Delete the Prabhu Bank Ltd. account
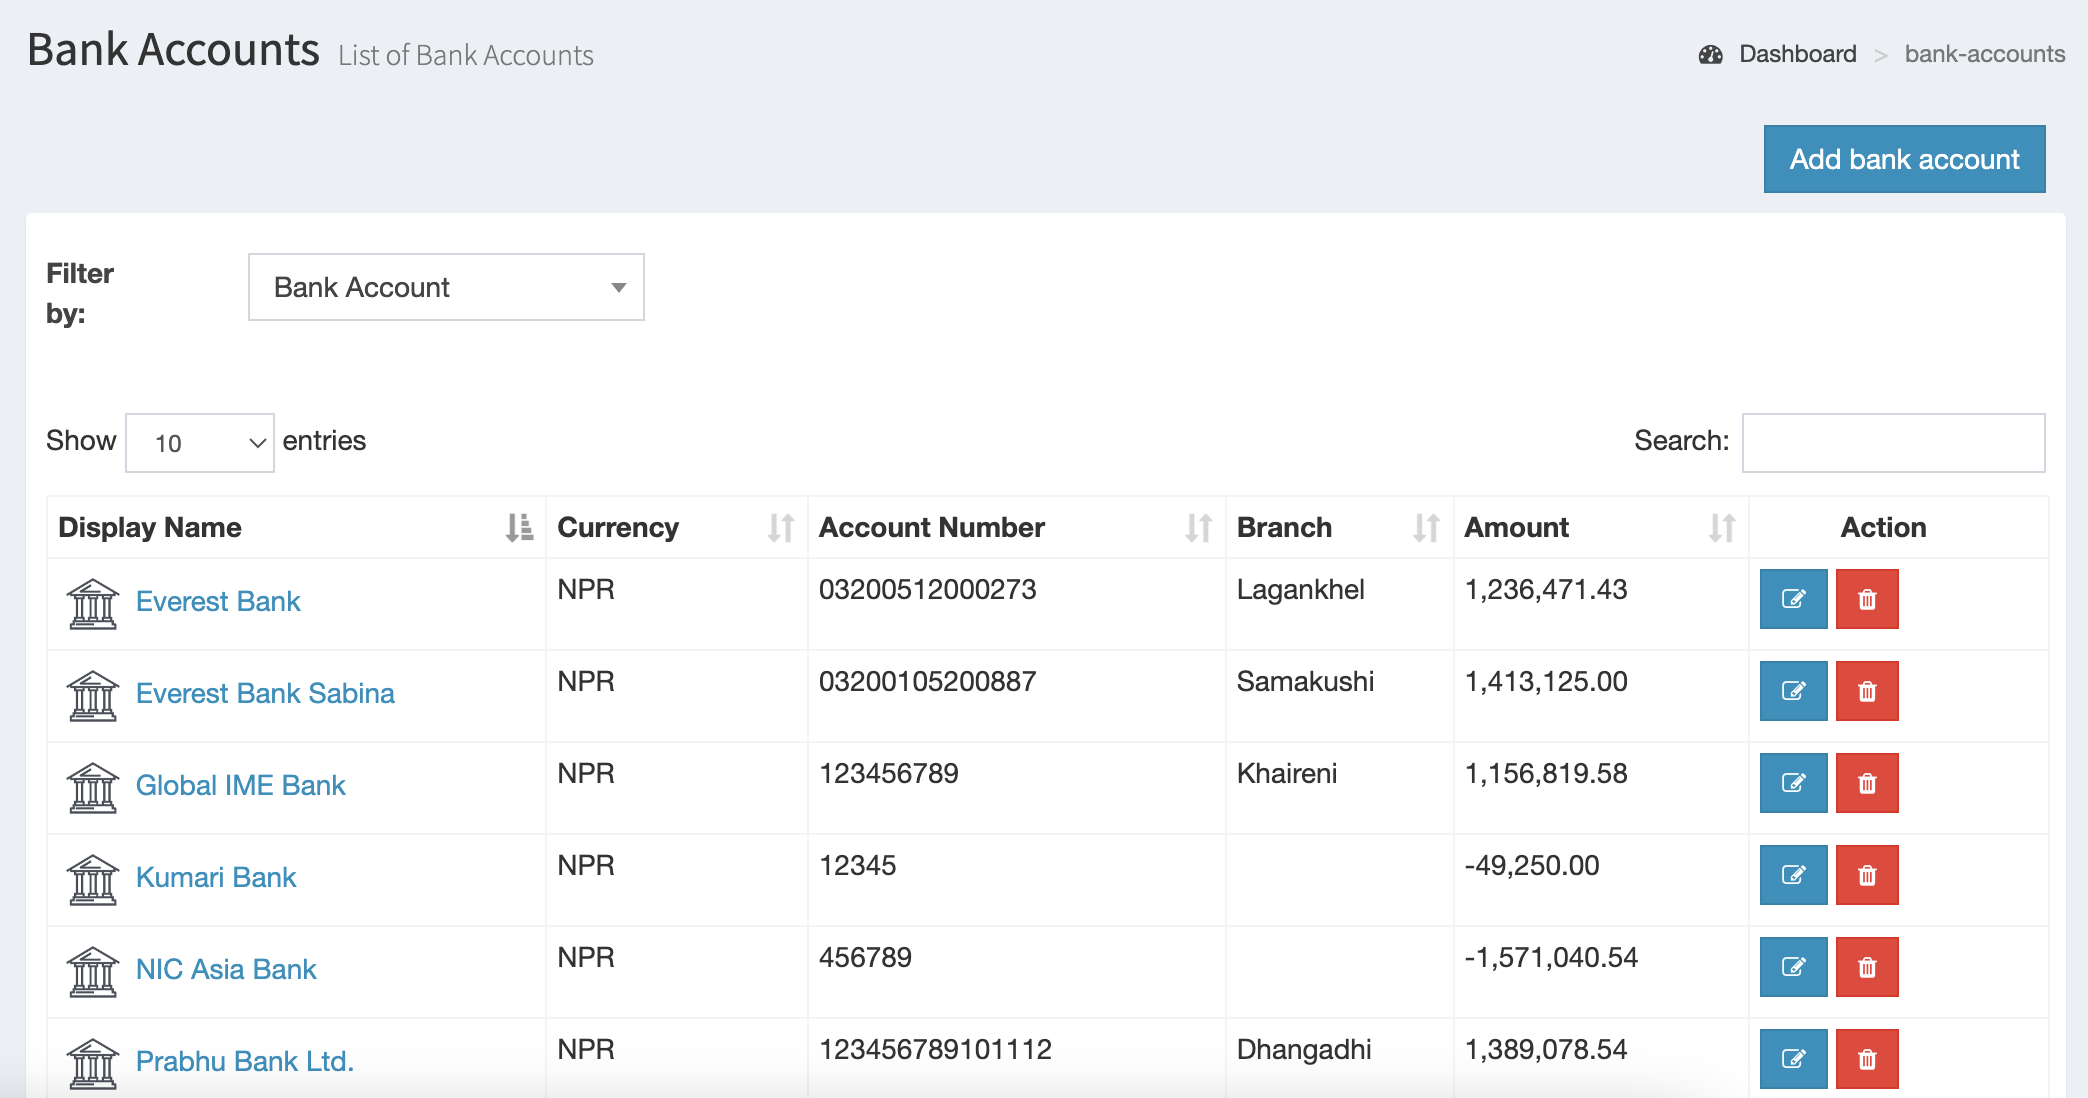 [x=1867, y=1059]
